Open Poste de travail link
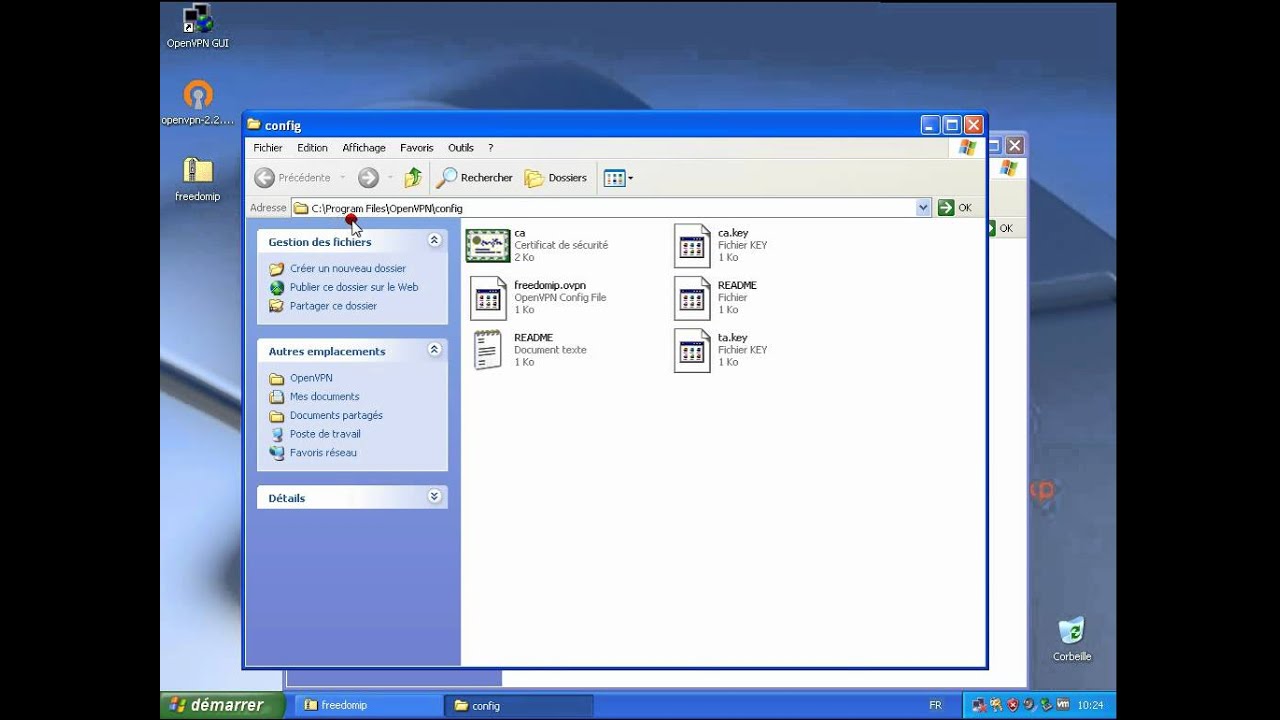This screenshot has height=720, width=1280. pyautogui.click(x=325, y=434)
